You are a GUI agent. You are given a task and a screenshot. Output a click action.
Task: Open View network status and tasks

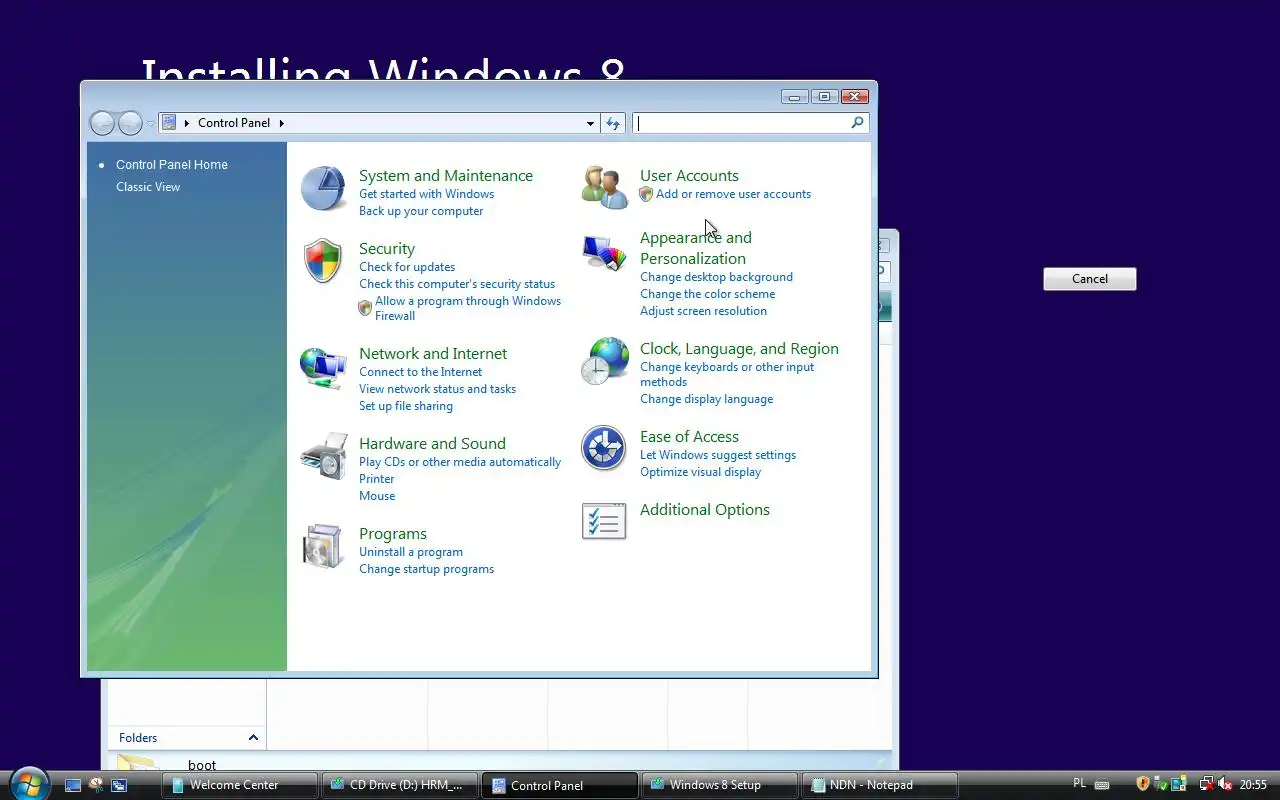(438, 389)
